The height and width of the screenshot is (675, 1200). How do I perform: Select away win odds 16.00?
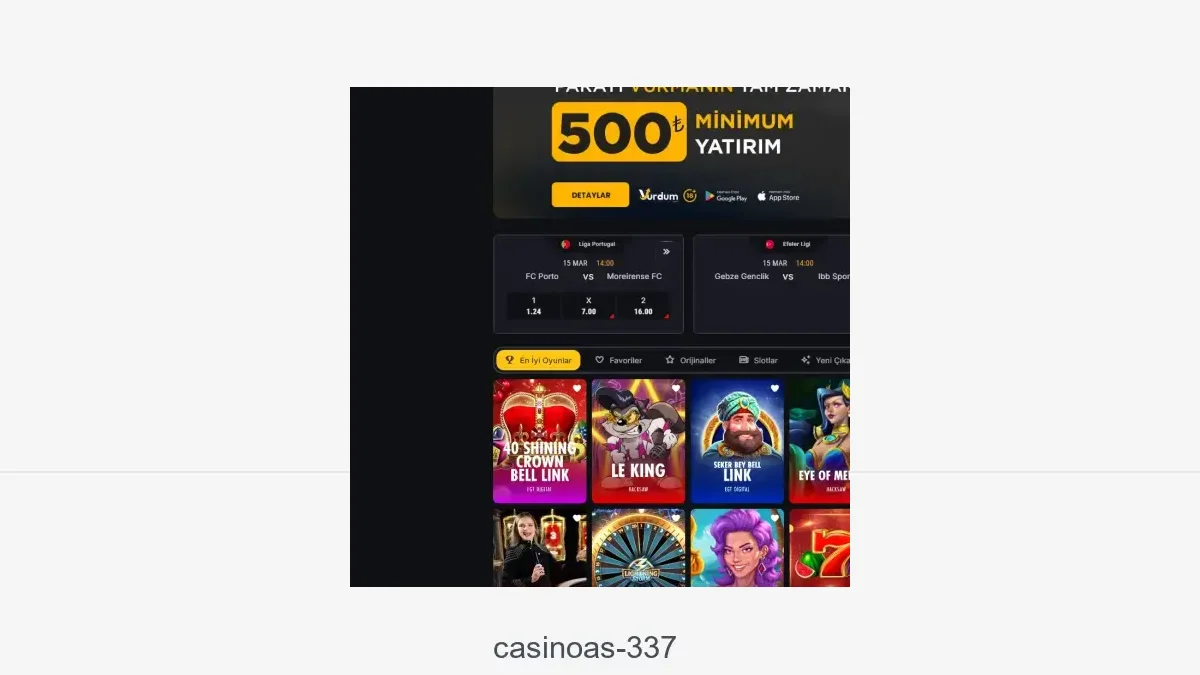(x=643, y=306)
